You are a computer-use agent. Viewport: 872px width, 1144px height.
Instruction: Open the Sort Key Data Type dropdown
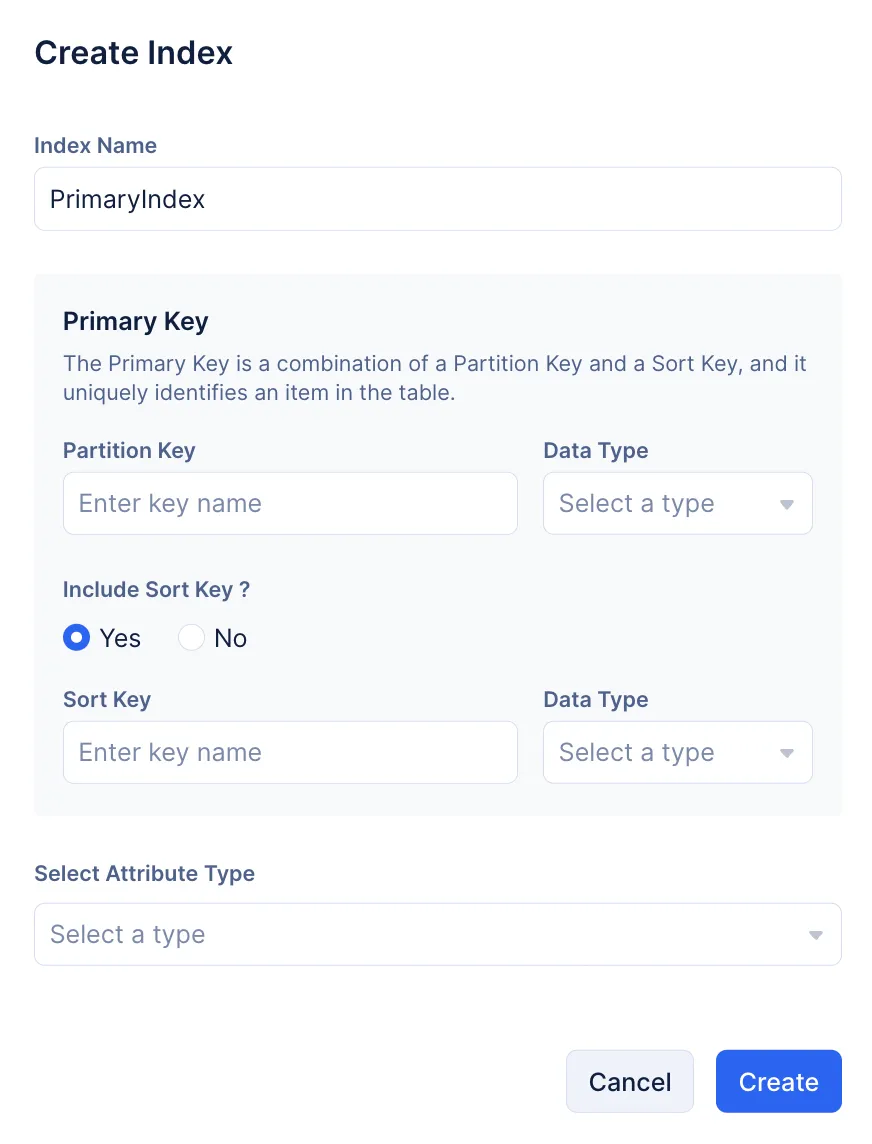click(x=677, y=753)
